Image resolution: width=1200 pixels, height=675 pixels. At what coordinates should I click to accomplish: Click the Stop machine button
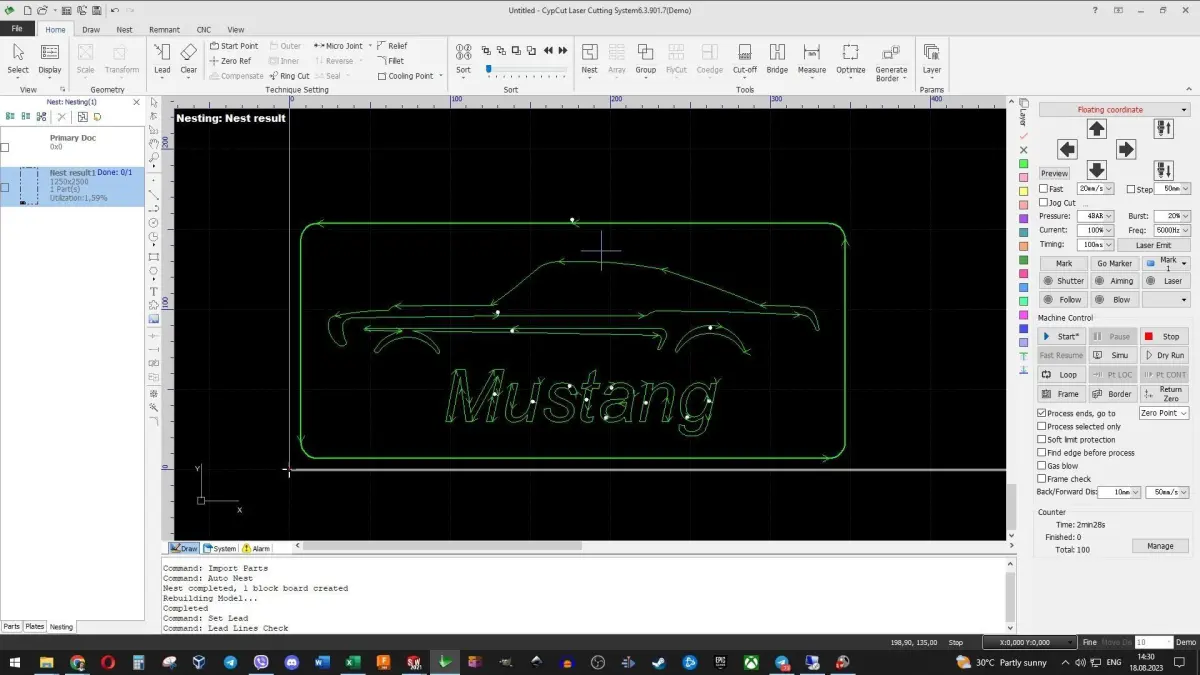click(x=1163, y=336)
